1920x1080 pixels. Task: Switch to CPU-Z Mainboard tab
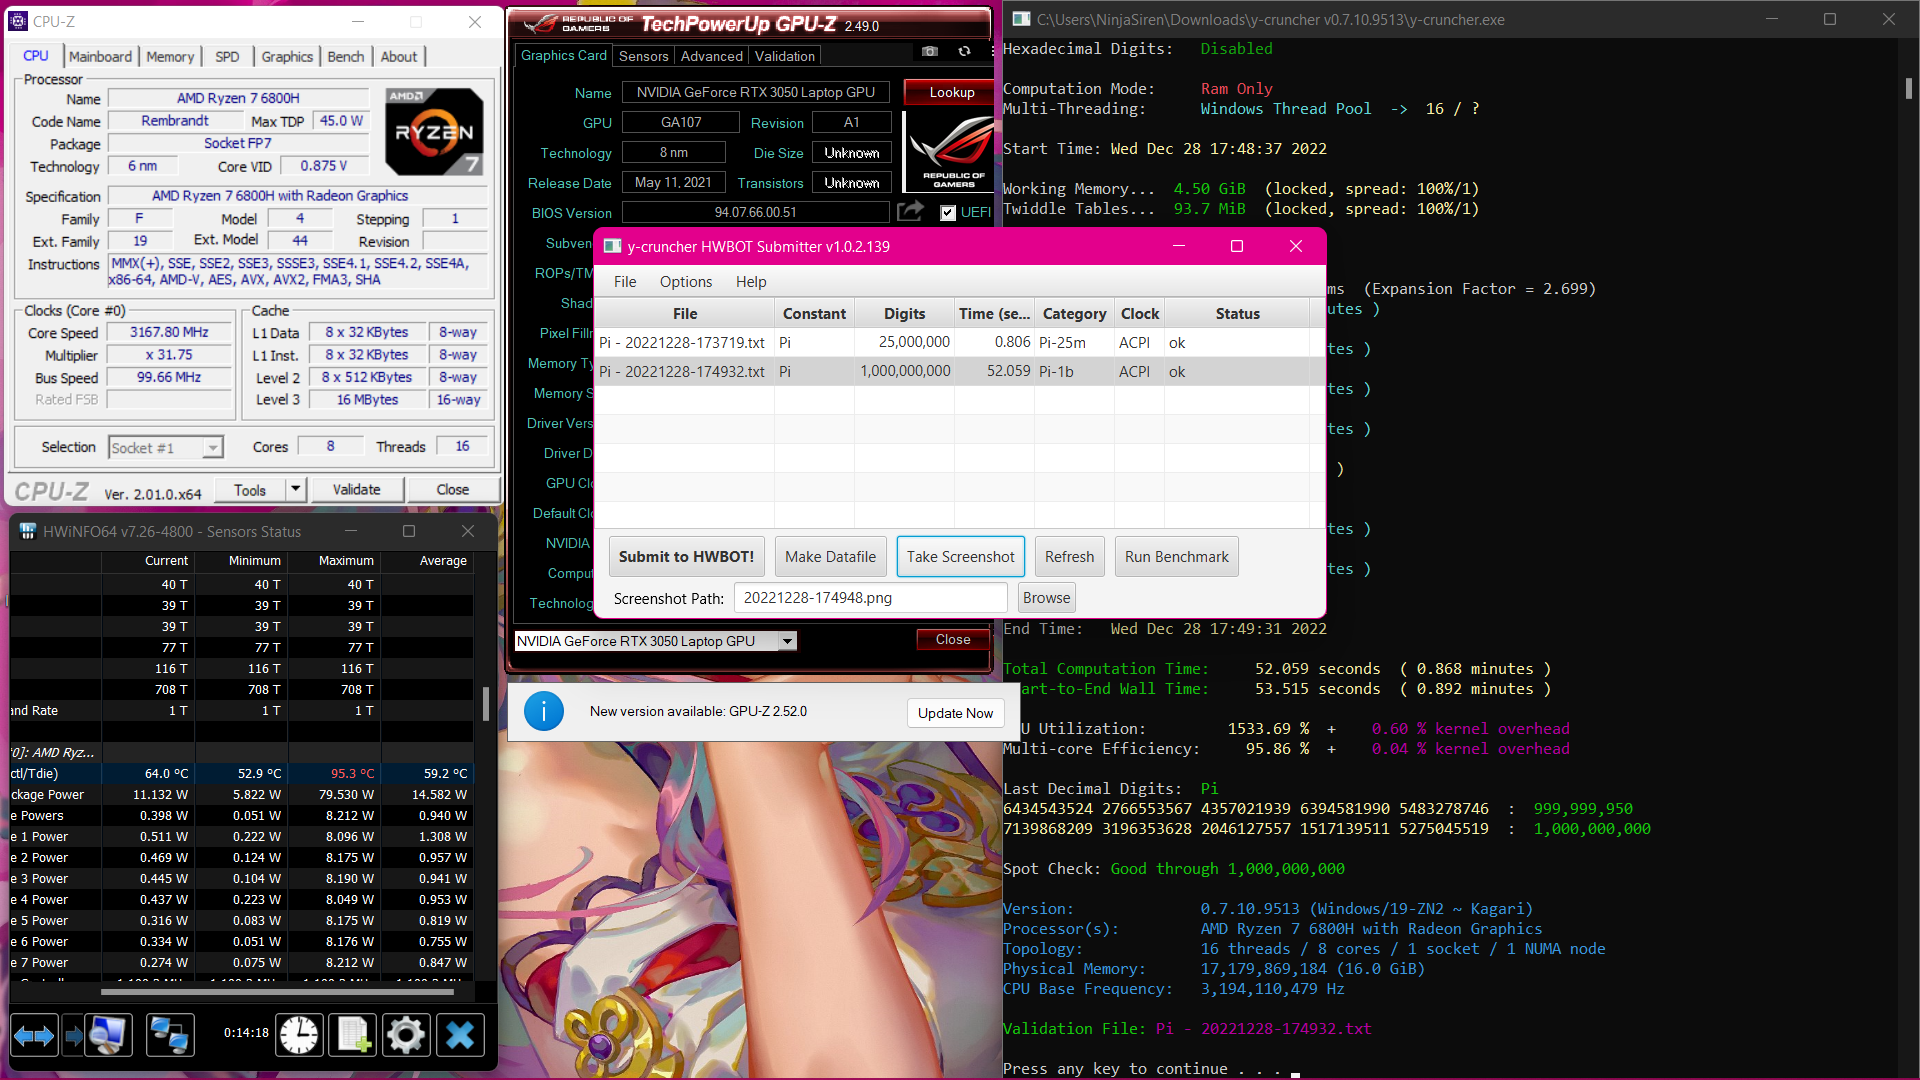(100, 56)
